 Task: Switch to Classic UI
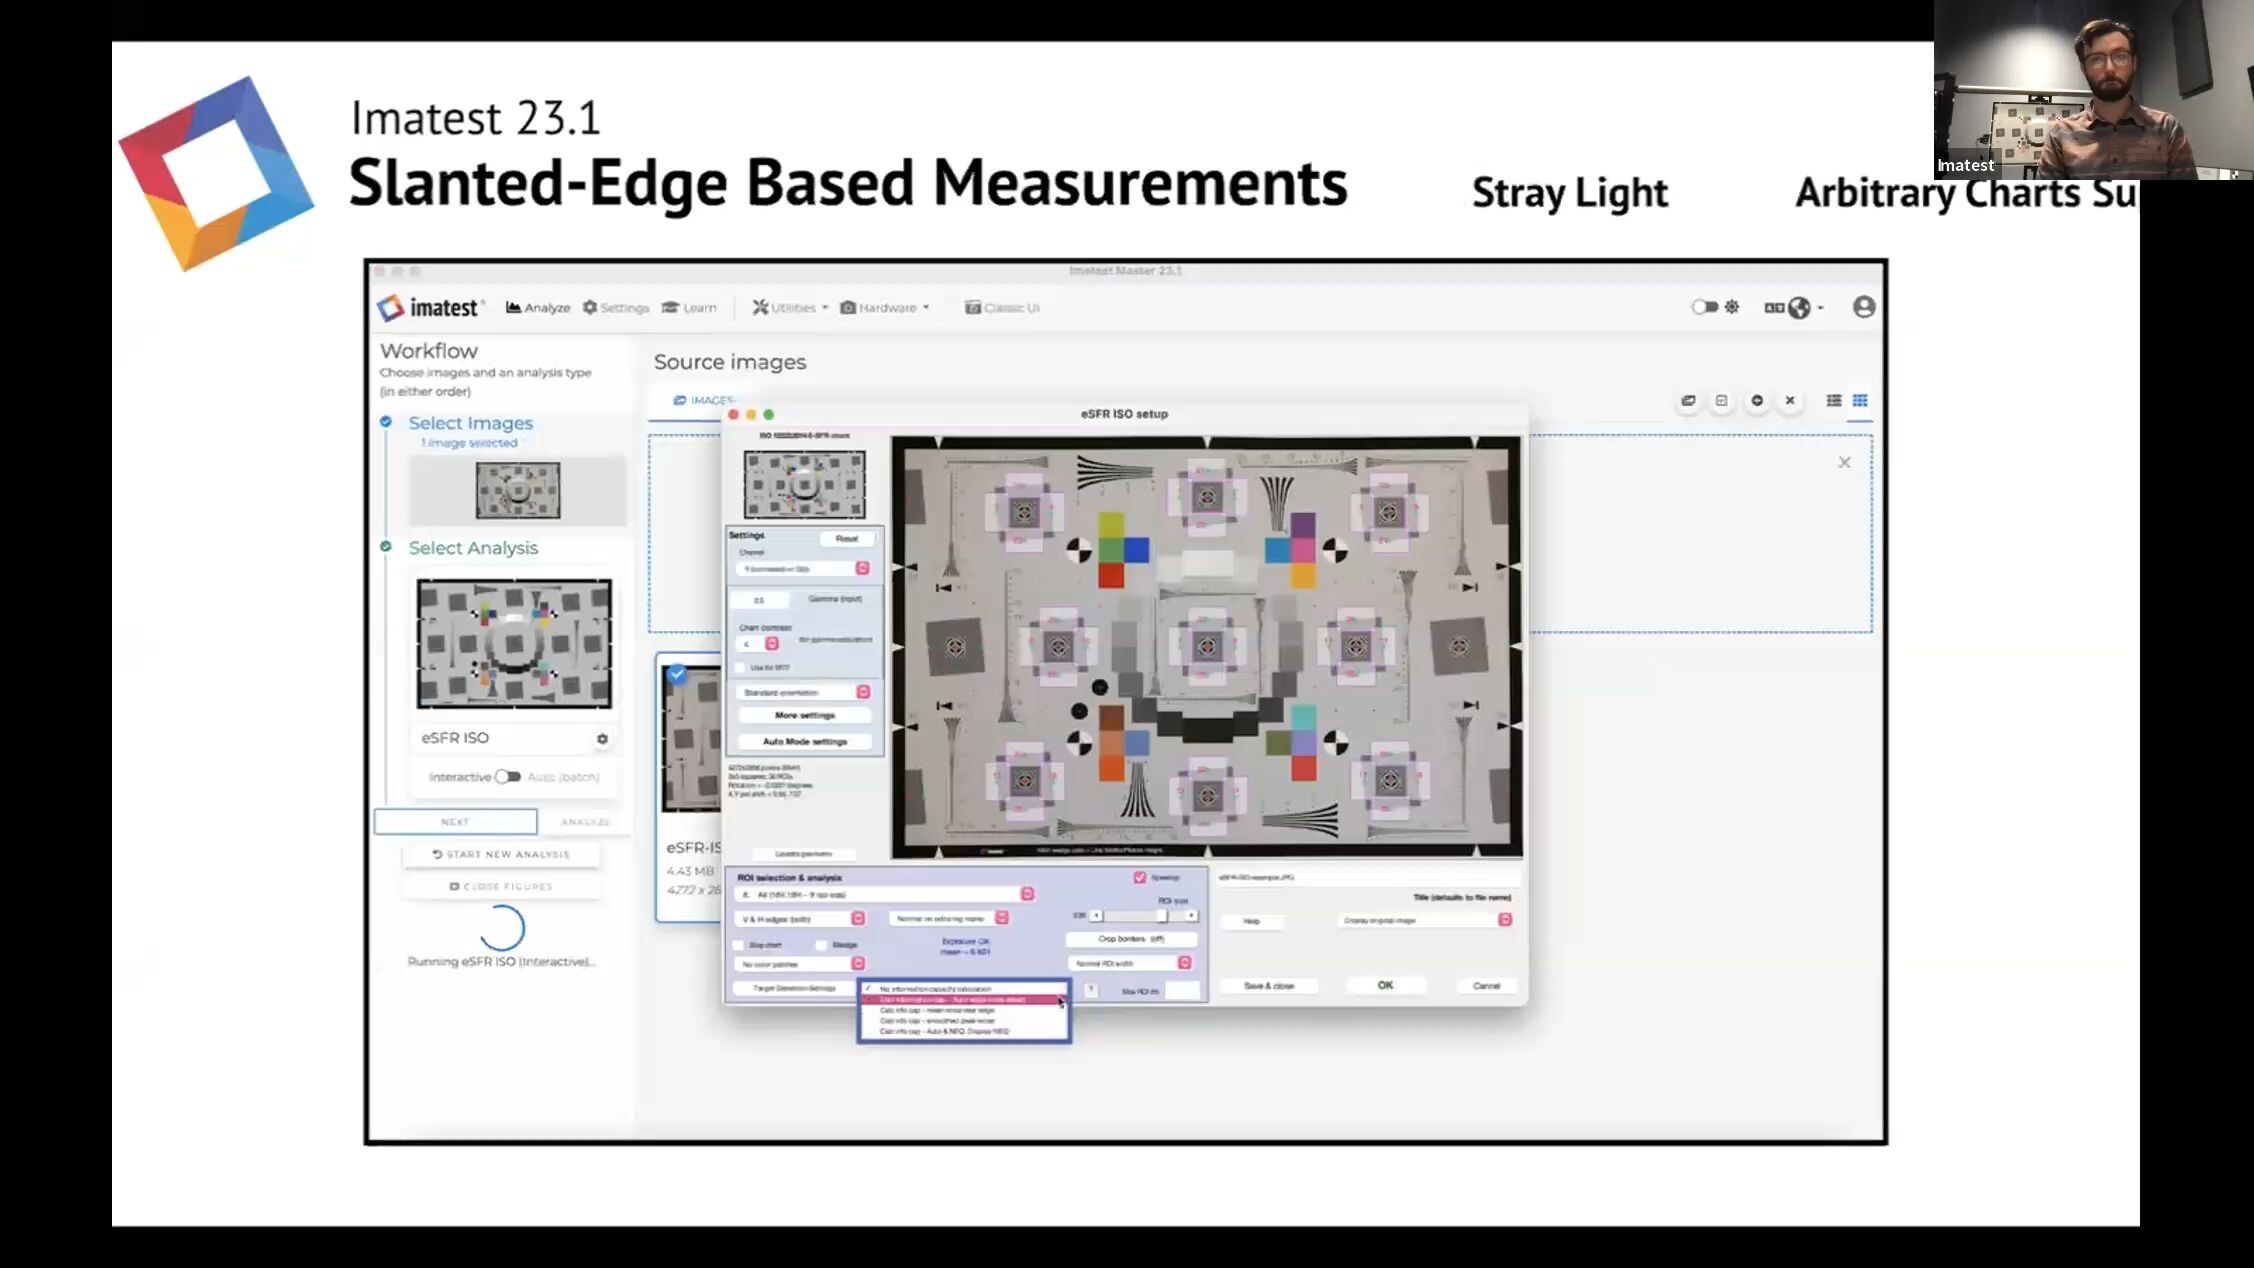pos(1002,308)
